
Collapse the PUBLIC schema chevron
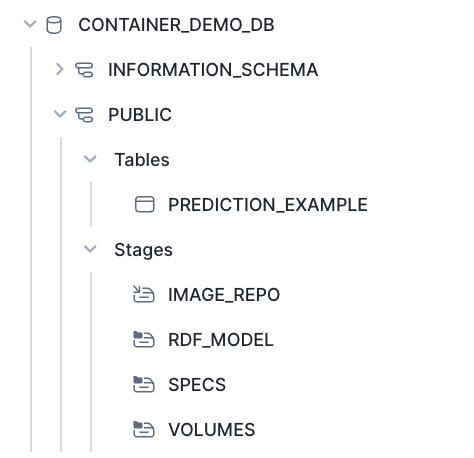(x=60, y=114)
